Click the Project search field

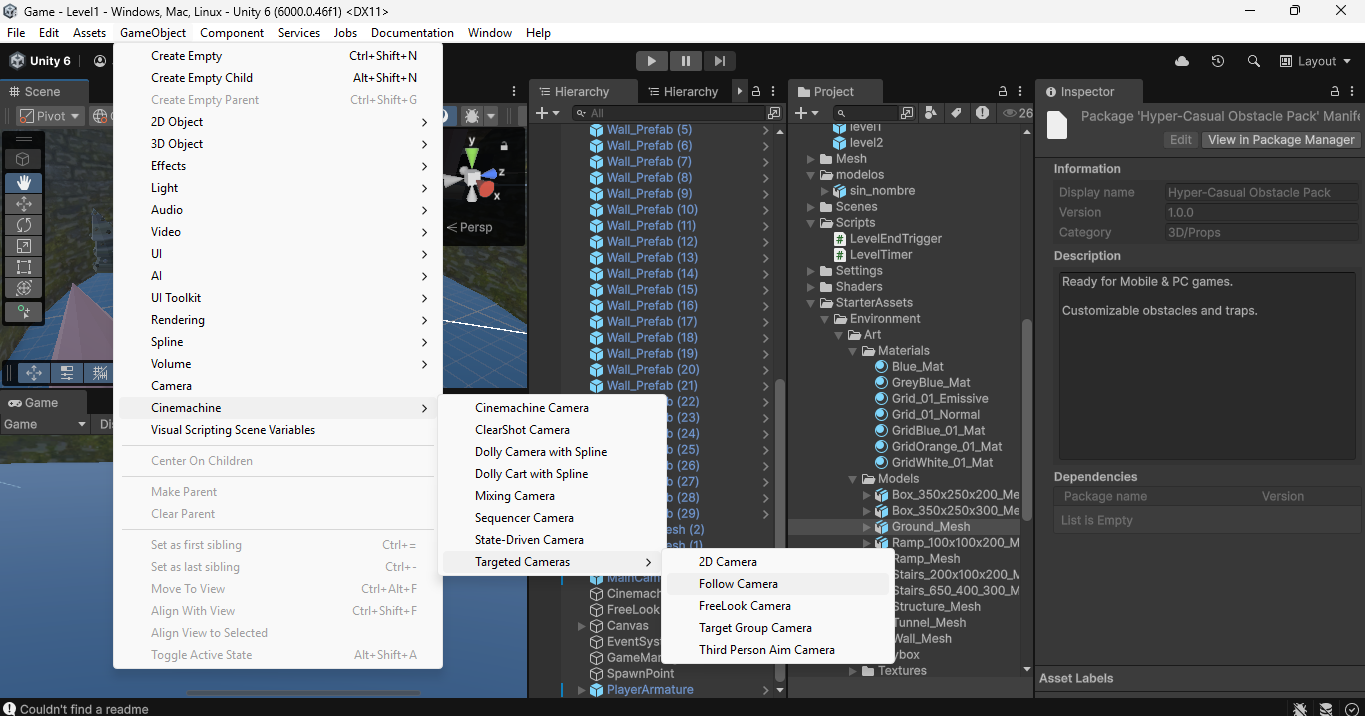[867, 113]
